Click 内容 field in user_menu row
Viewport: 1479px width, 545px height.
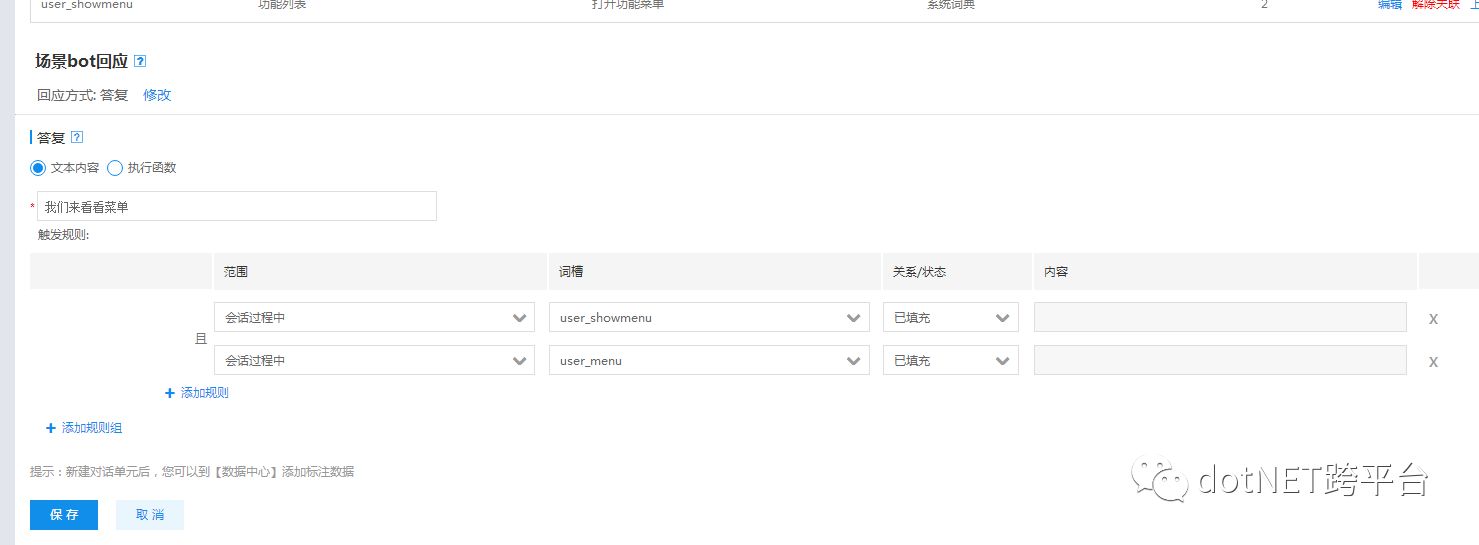1220,360
